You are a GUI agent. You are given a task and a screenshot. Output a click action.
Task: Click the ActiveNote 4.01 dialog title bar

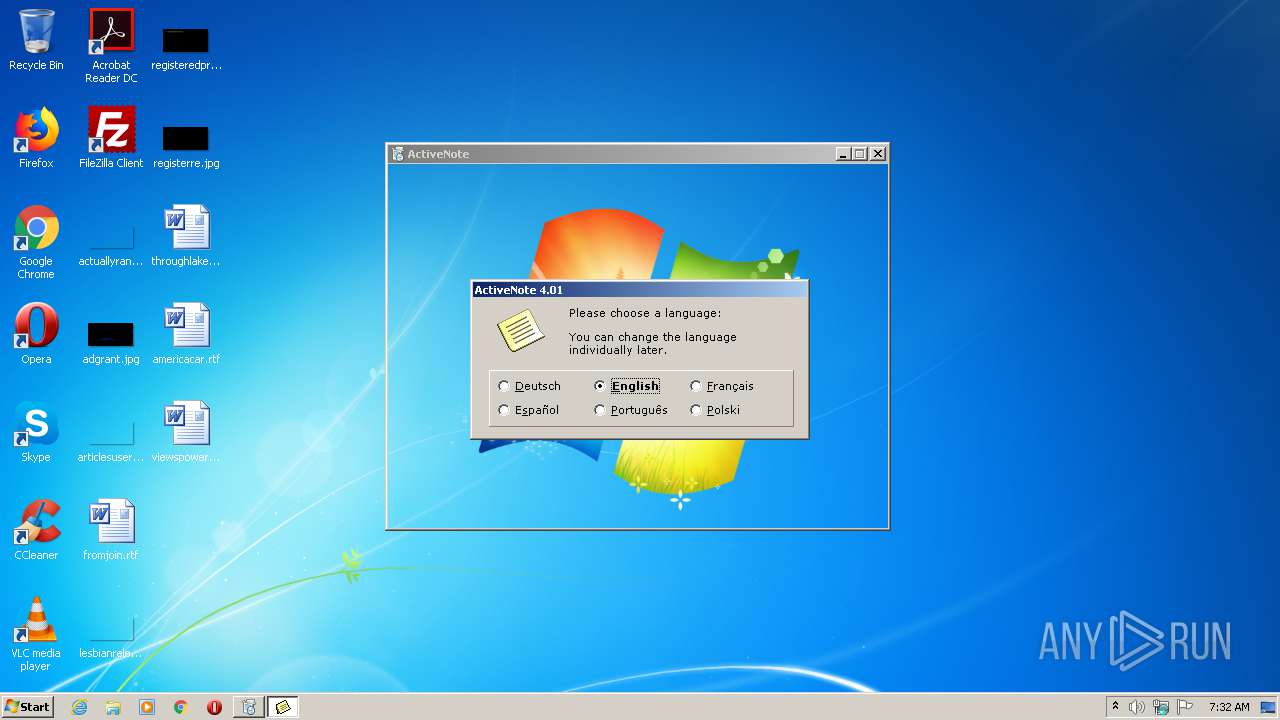[639, 290]
